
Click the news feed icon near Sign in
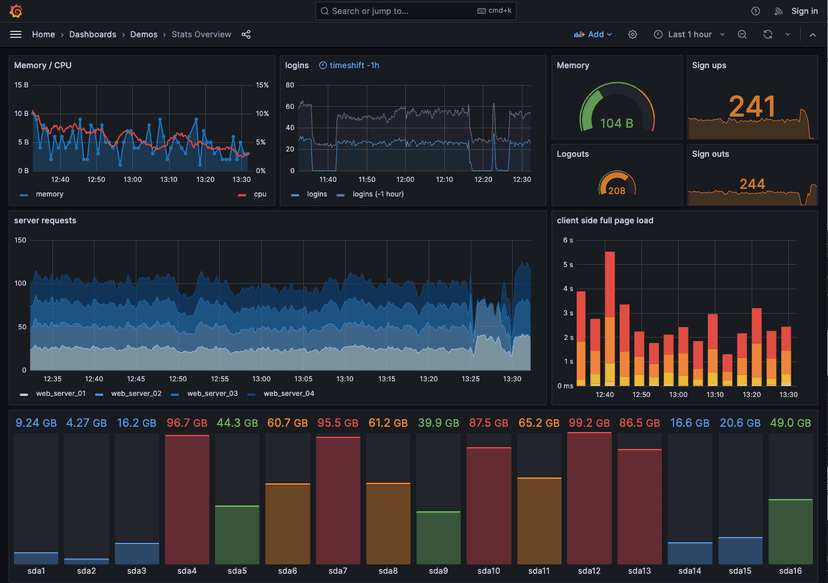(x=778, y=11)
